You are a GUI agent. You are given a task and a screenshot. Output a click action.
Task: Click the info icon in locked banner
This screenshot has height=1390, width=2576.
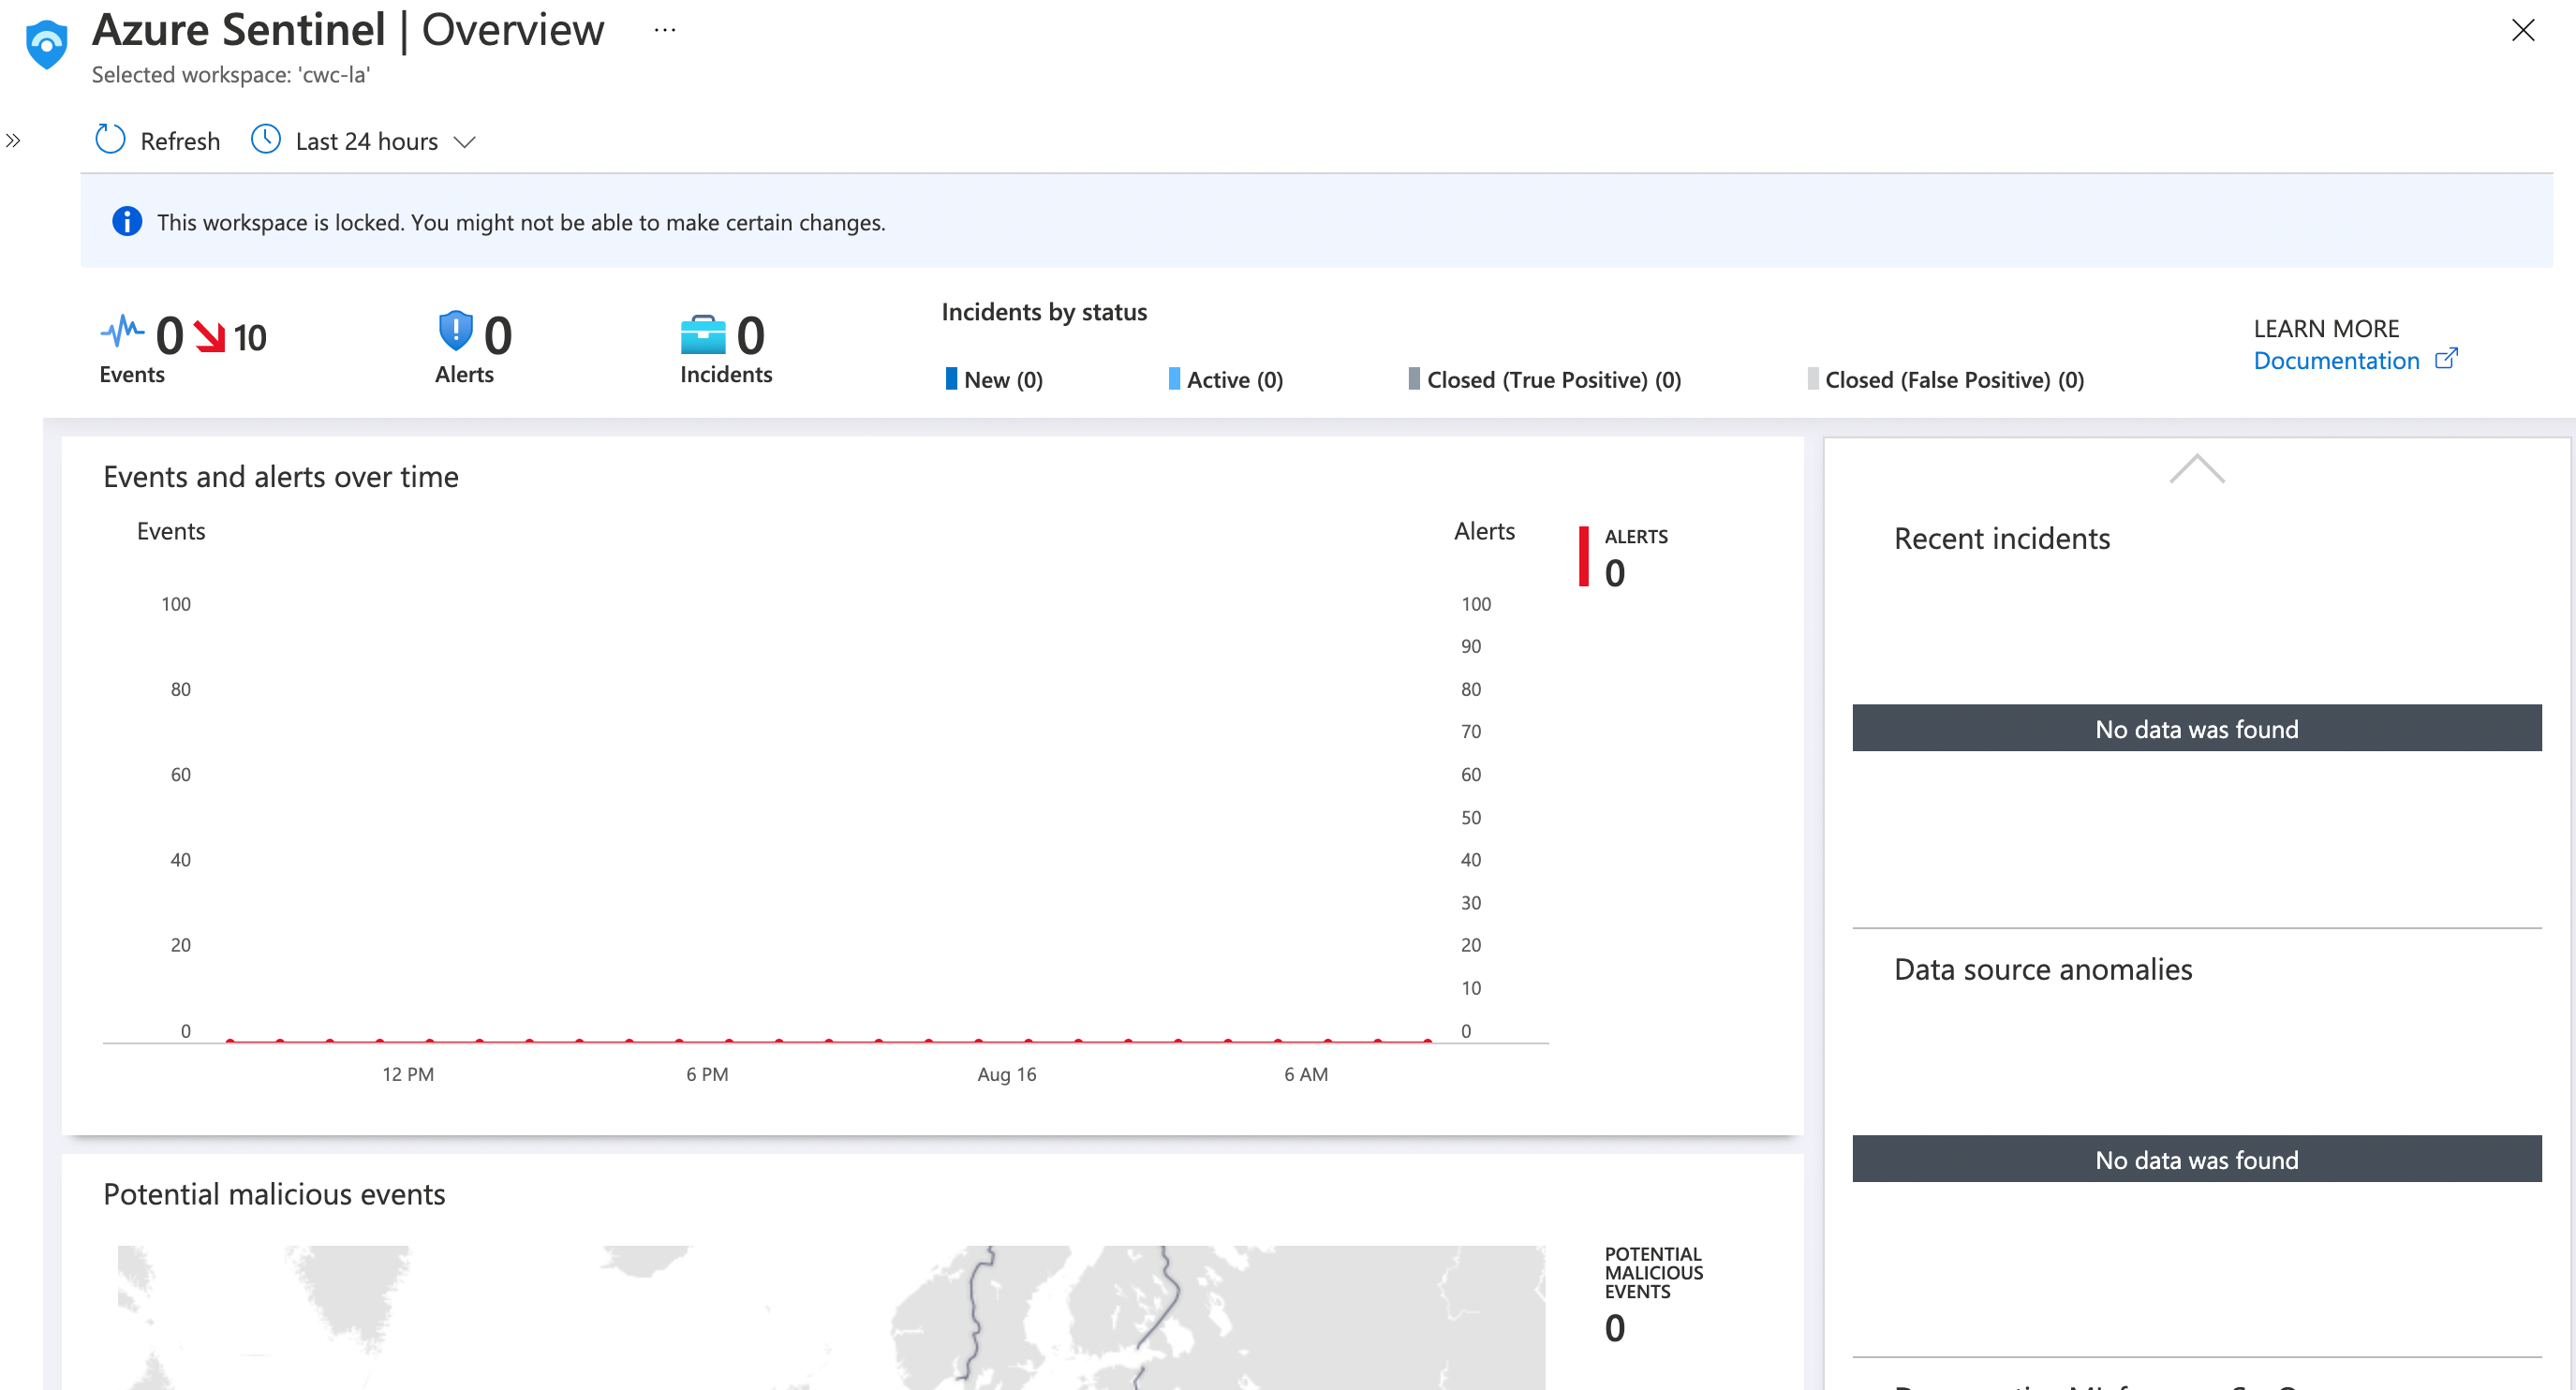point(127,221)
